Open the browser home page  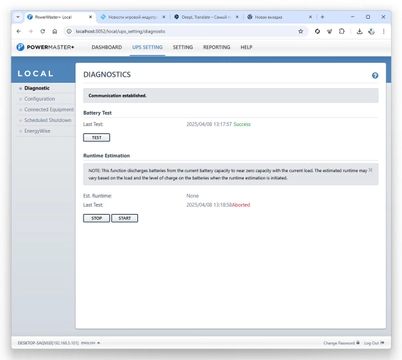(55, 31)
